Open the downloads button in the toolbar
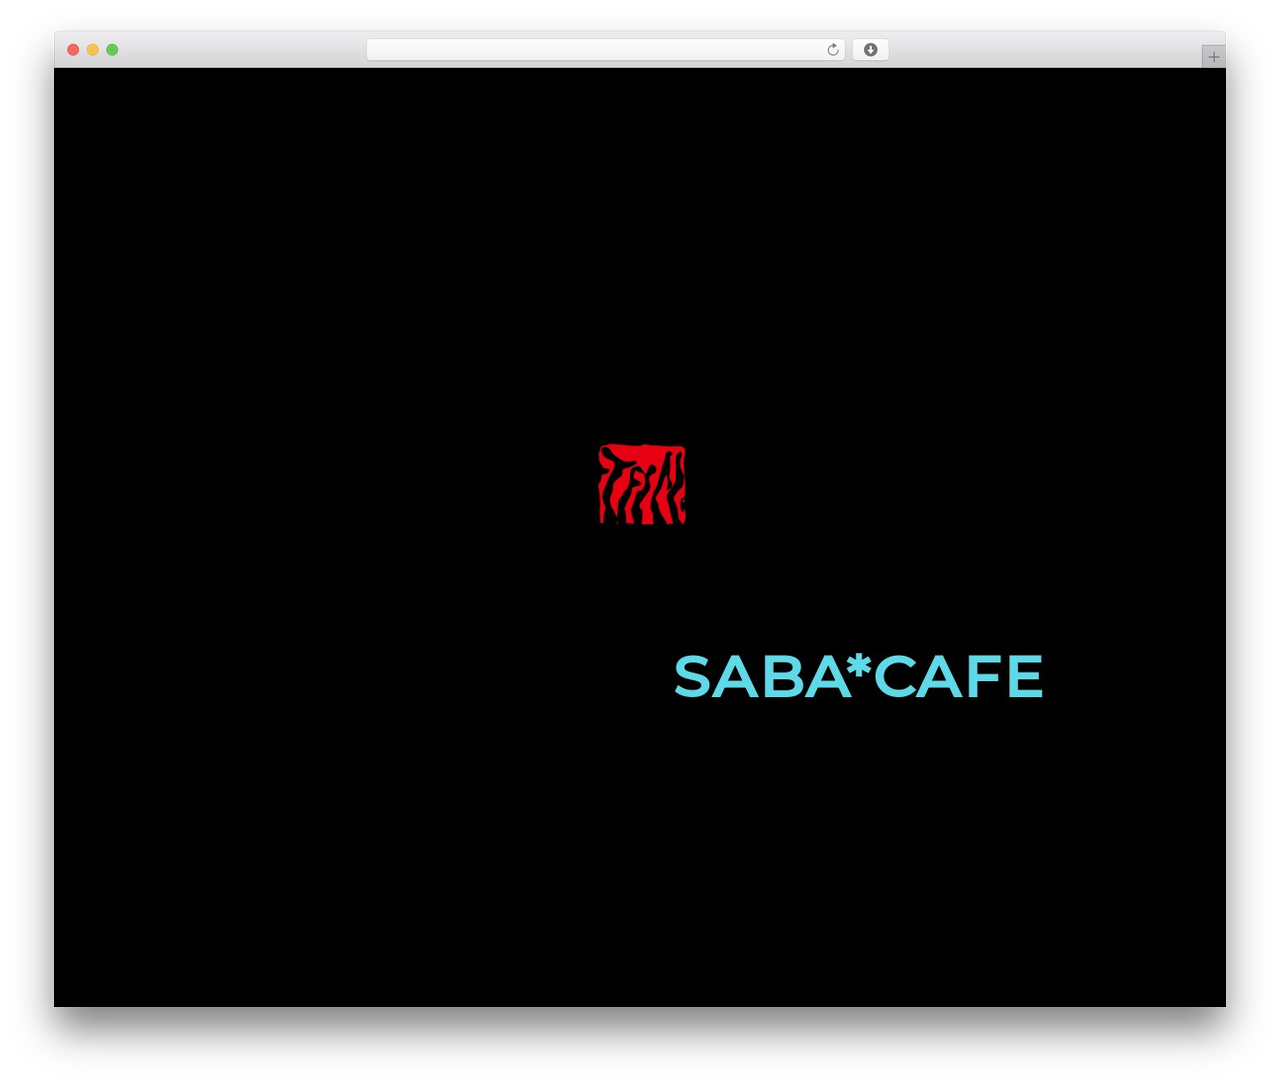The height and width of the screenshot is (1084, 1280). point(870,50)
